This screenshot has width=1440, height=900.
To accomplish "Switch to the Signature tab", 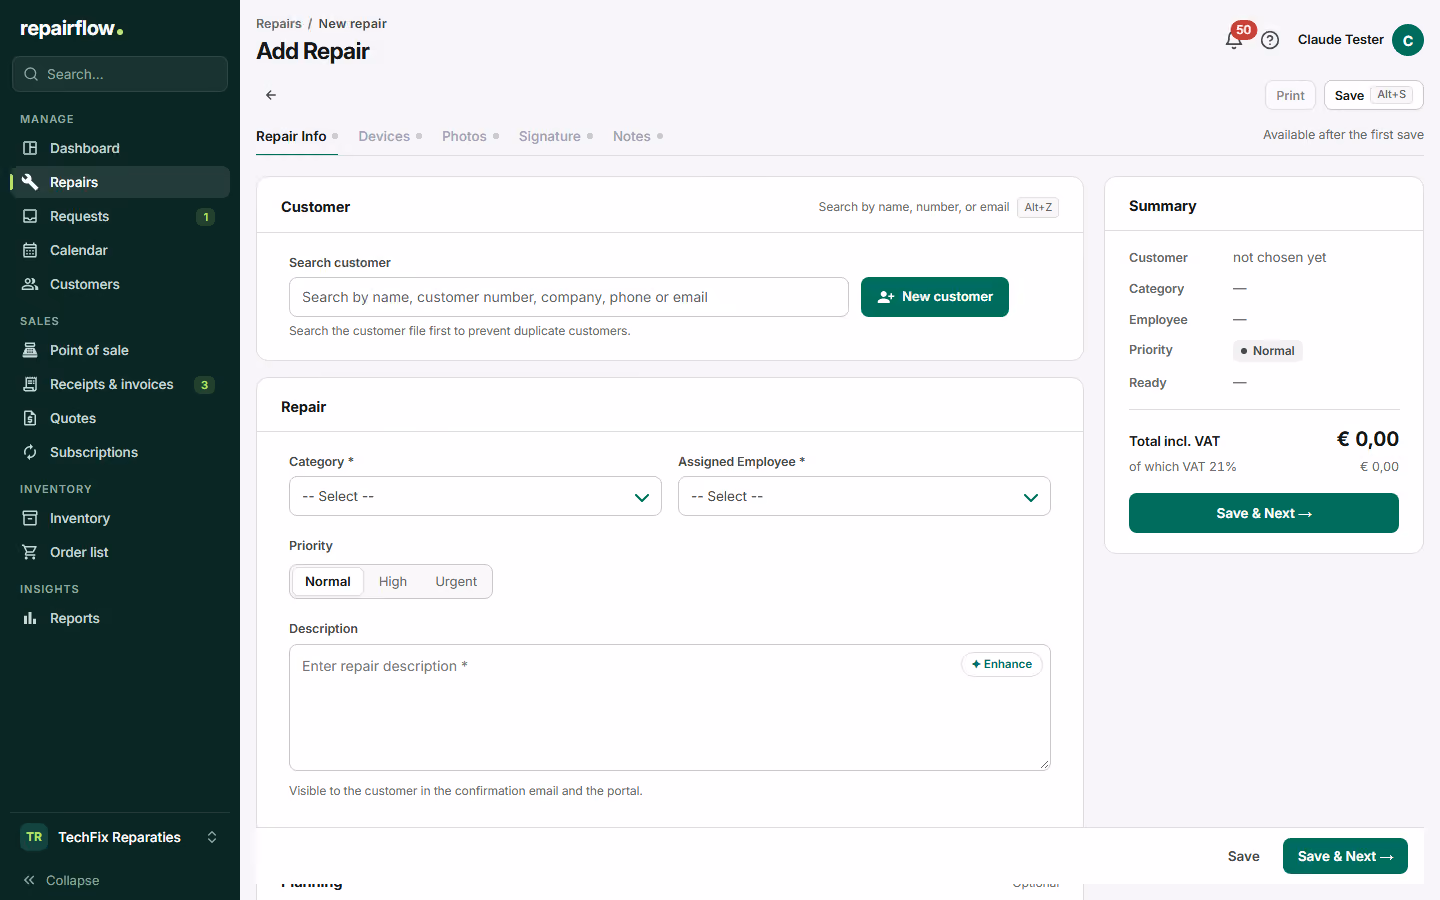I will 556,136.
